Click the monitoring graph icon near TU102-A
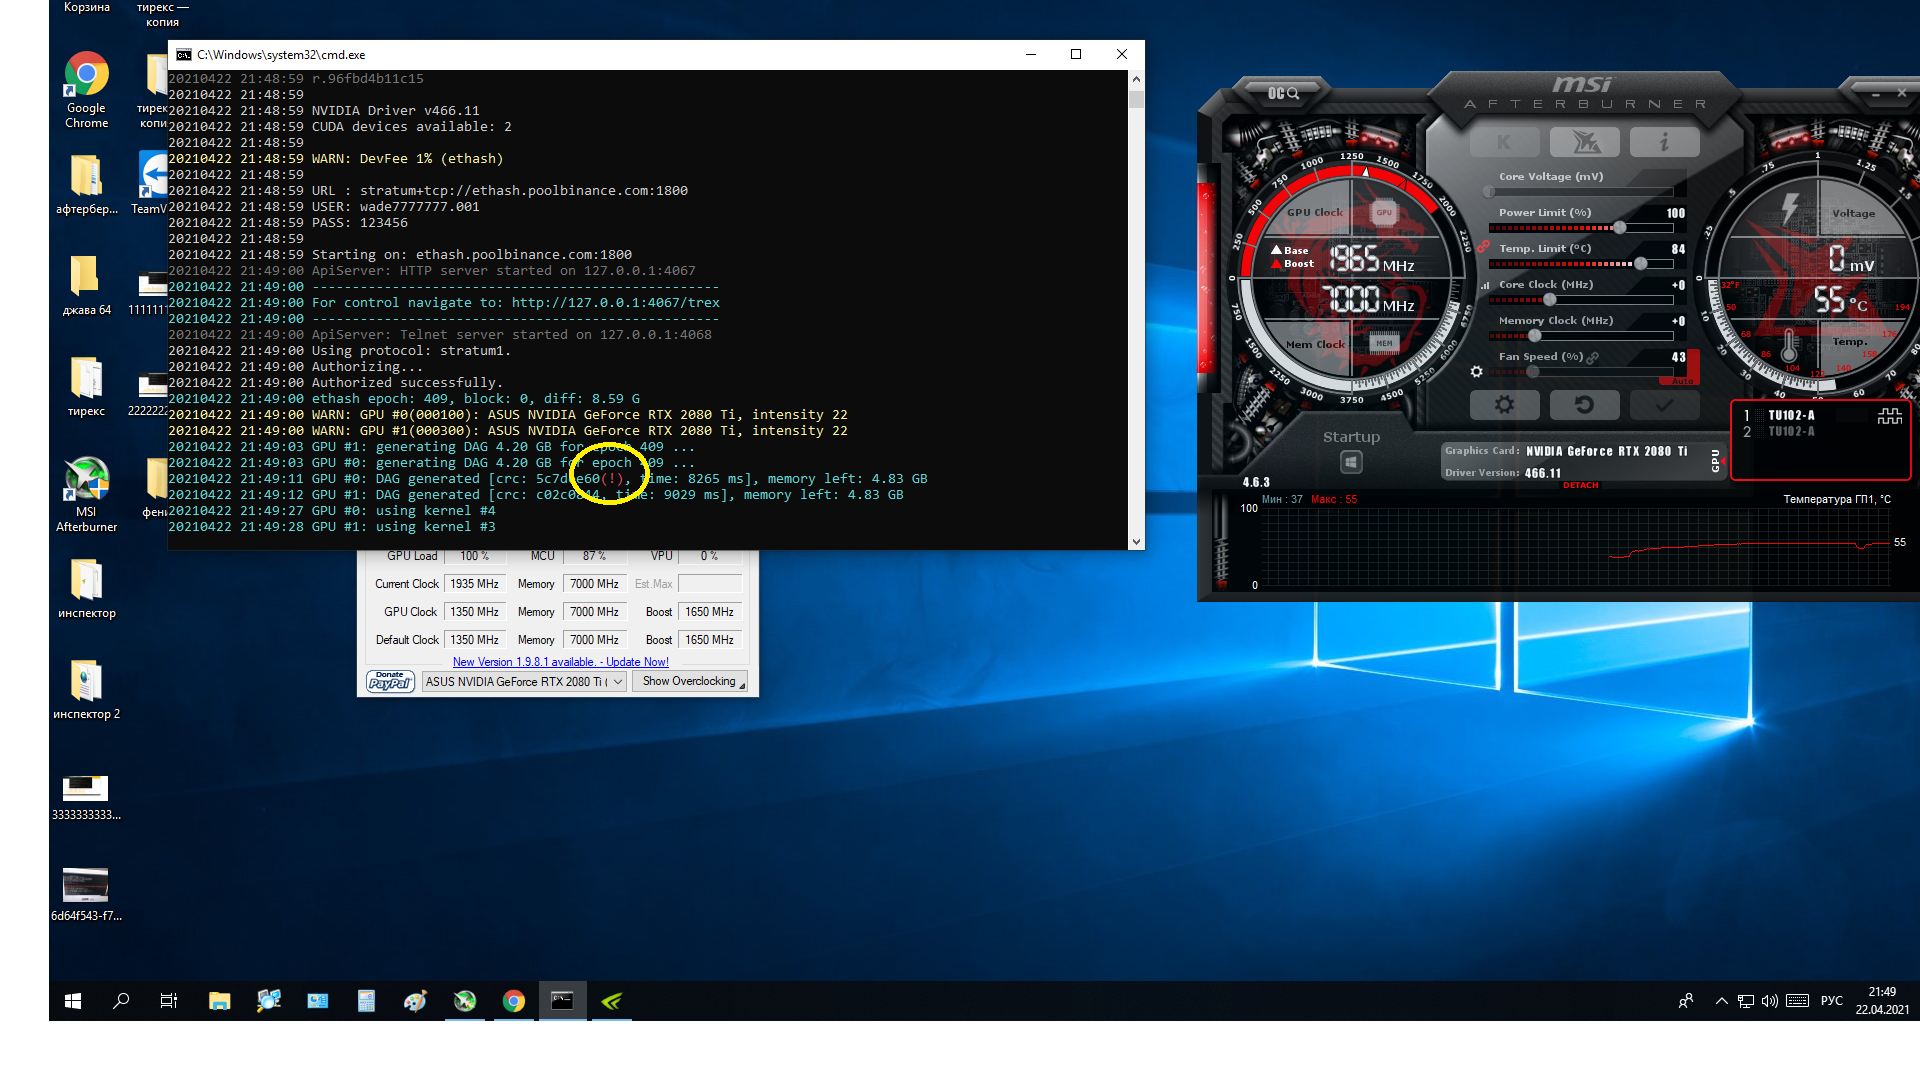 coord(1890,416)
